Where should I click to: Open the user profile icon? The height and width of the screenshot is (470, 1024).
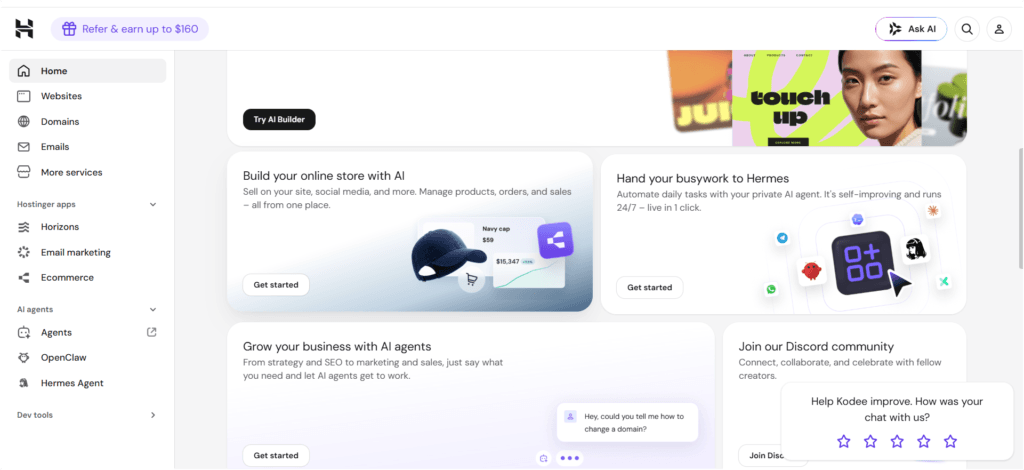[x=999, y=29]
